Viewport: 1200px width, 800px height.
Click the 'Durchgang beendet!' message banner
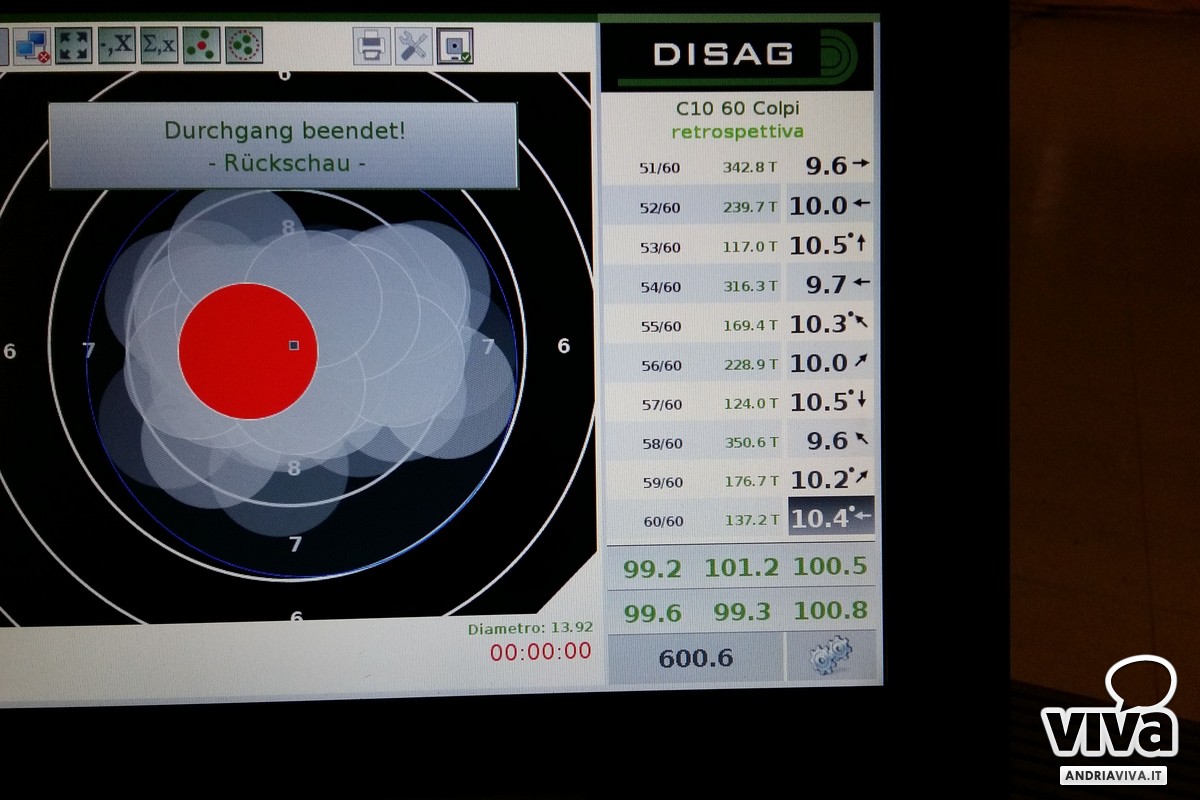(283, 145)
